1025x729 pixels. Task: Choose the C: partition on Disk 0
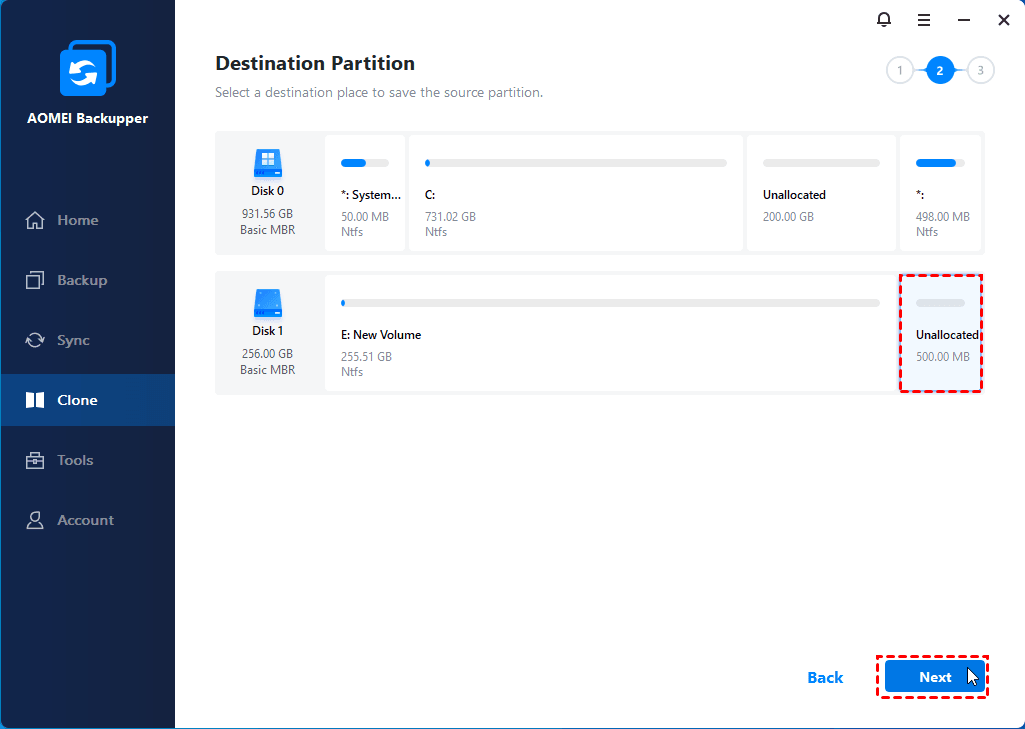tap(576, 194)
